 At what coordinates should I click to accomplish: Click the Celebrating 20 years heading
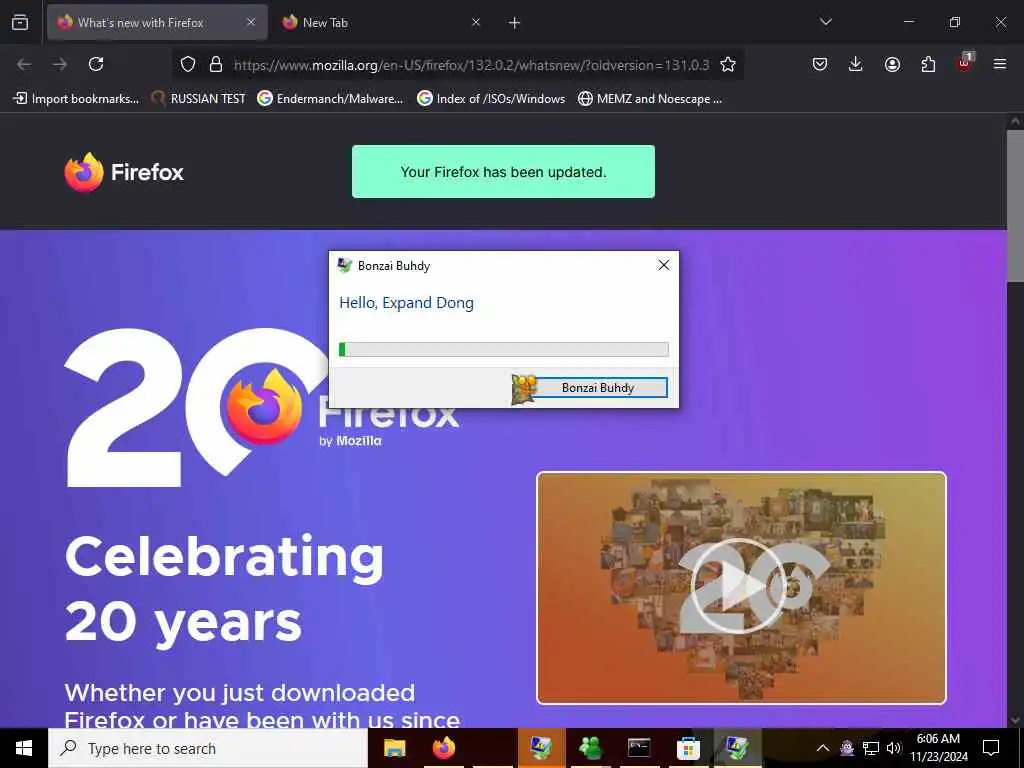pos(225,589)
